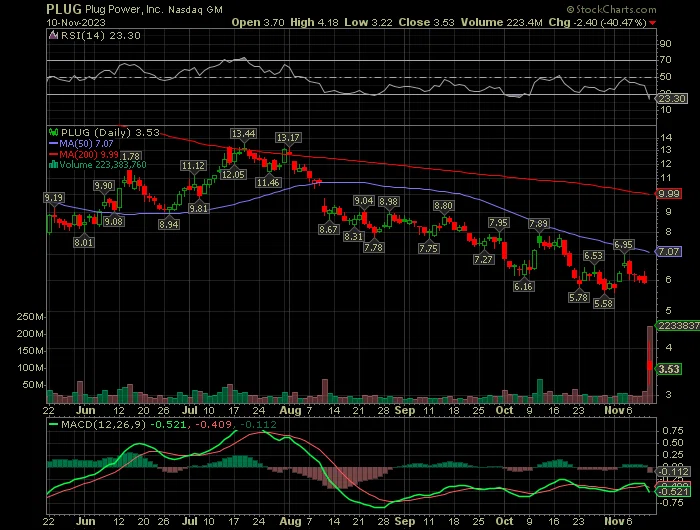
Task: Click the 2233837 volume tag on right axis
Action: click(x=678, y=326)
